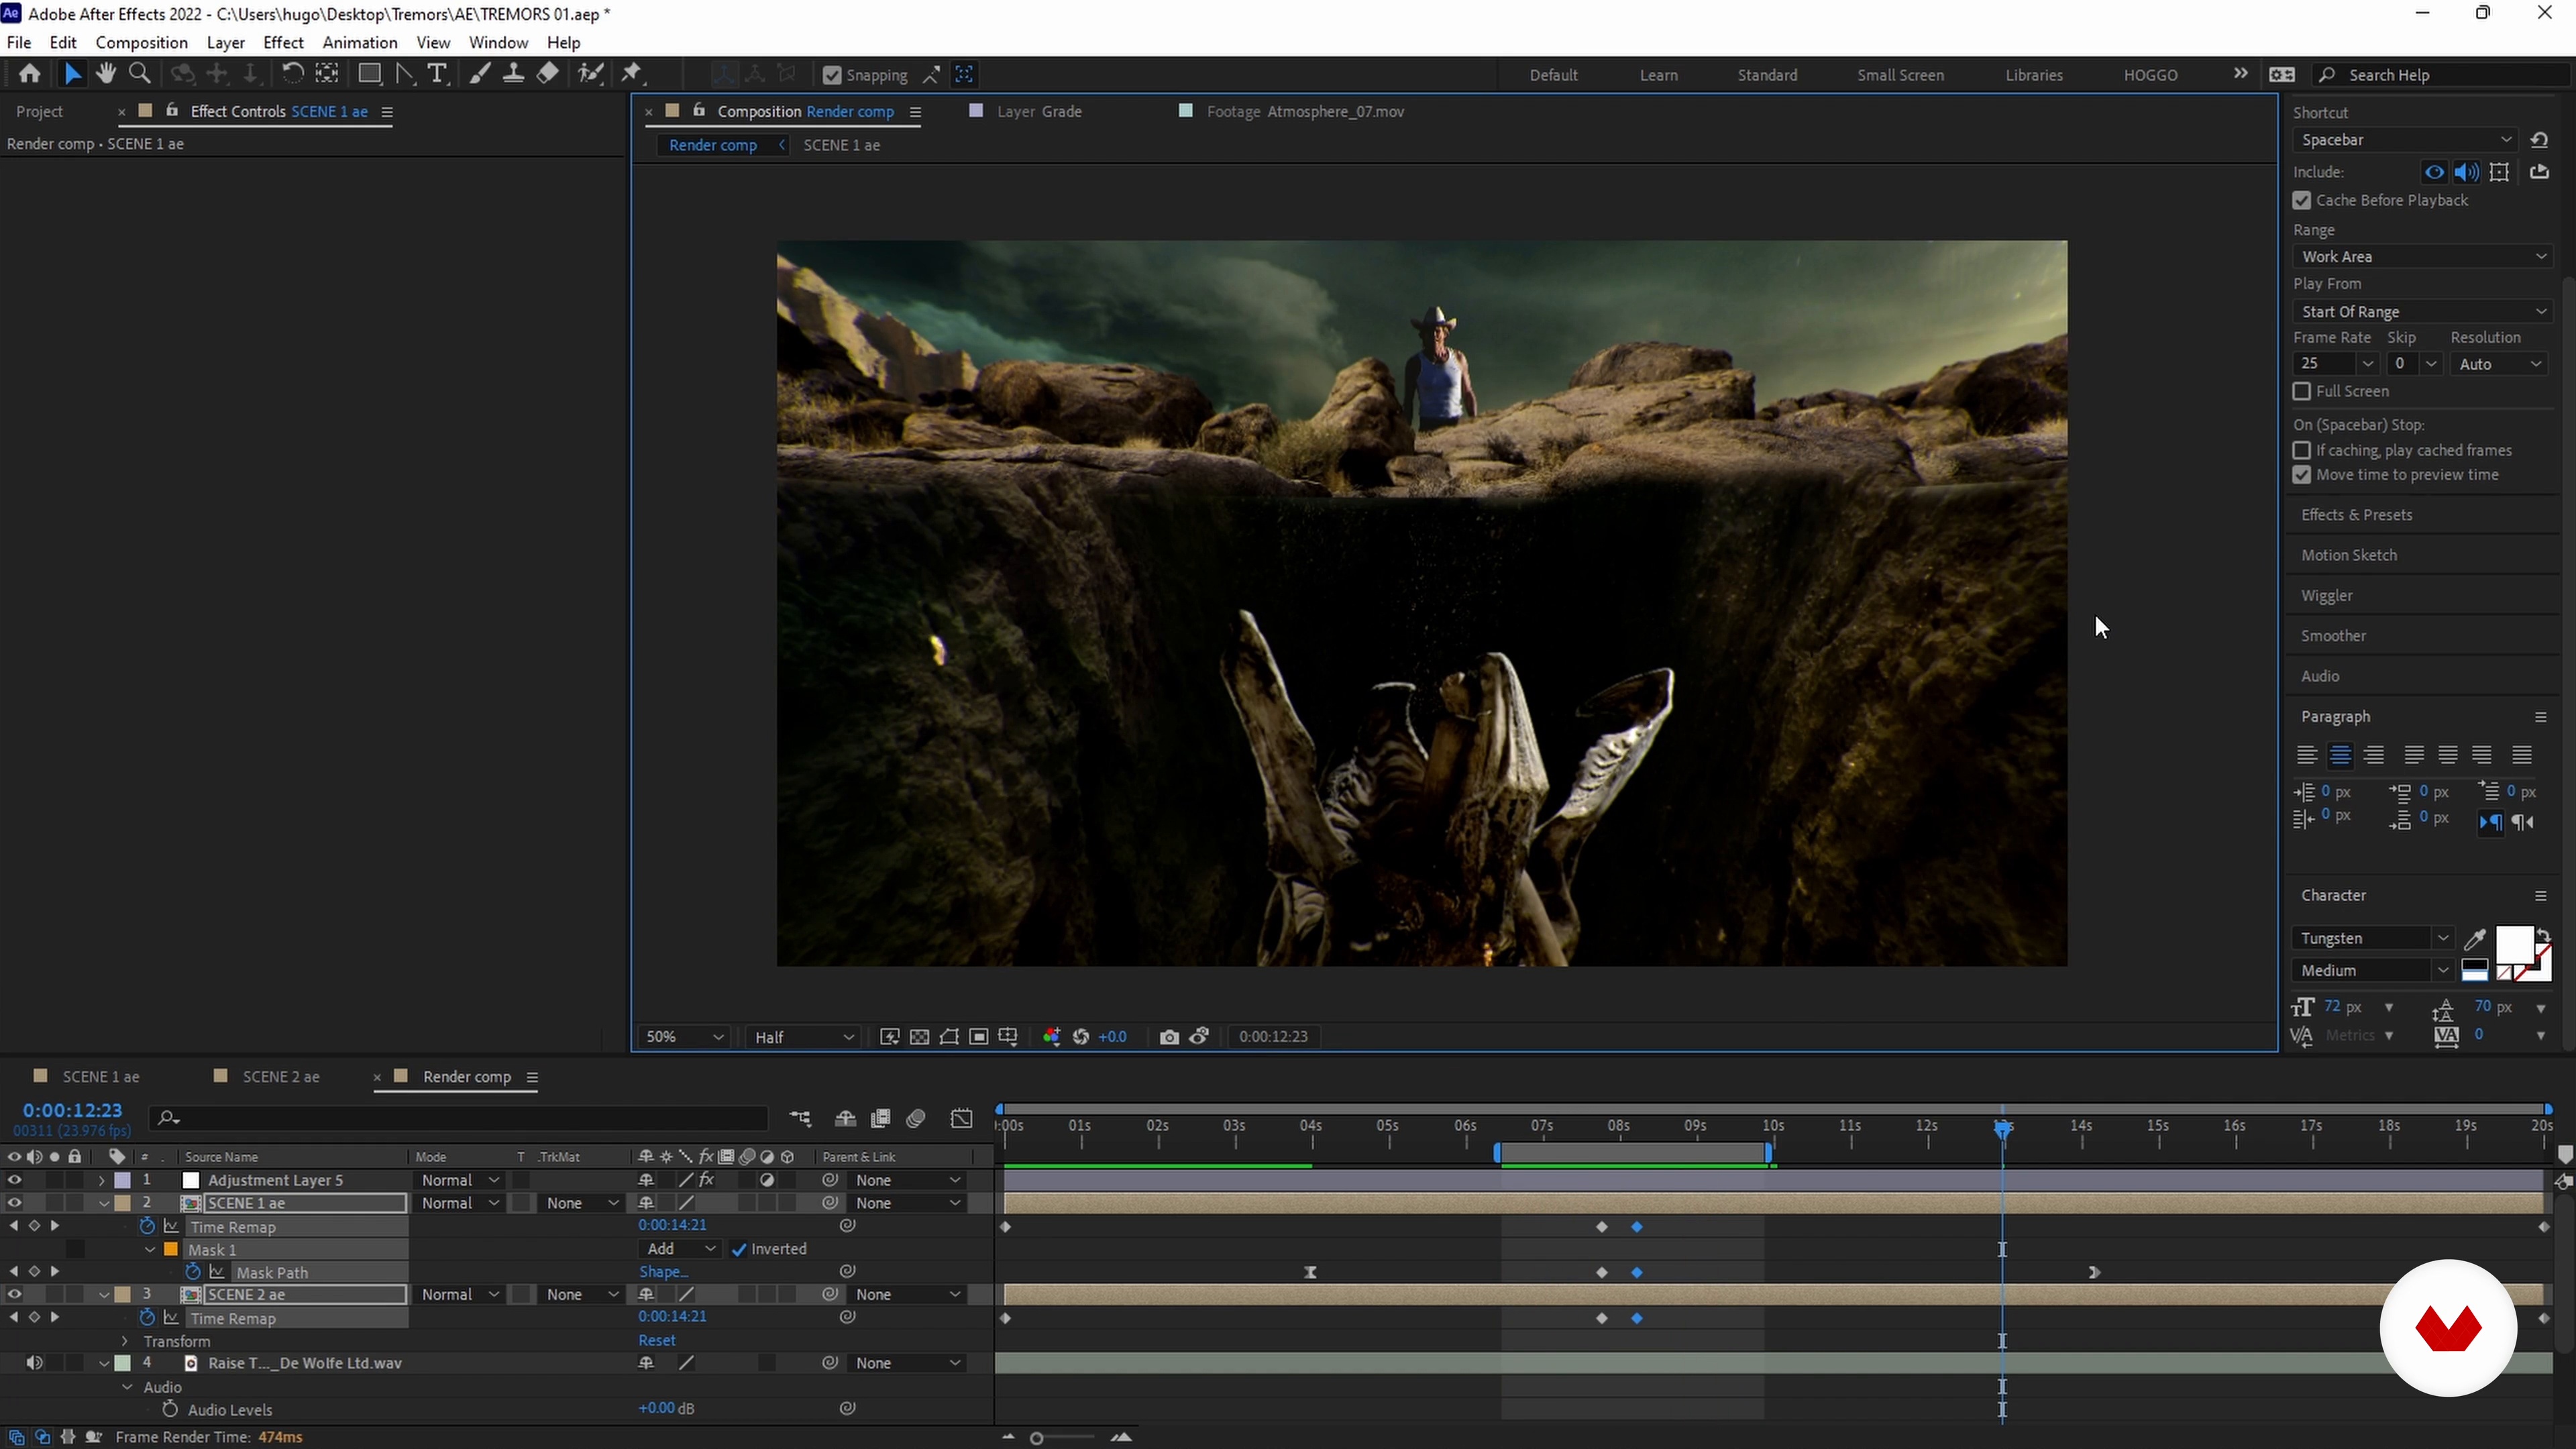The image size is (2576, 1449).
Task: Click the Home icon in the toolbar
Action: click(29, 74)
